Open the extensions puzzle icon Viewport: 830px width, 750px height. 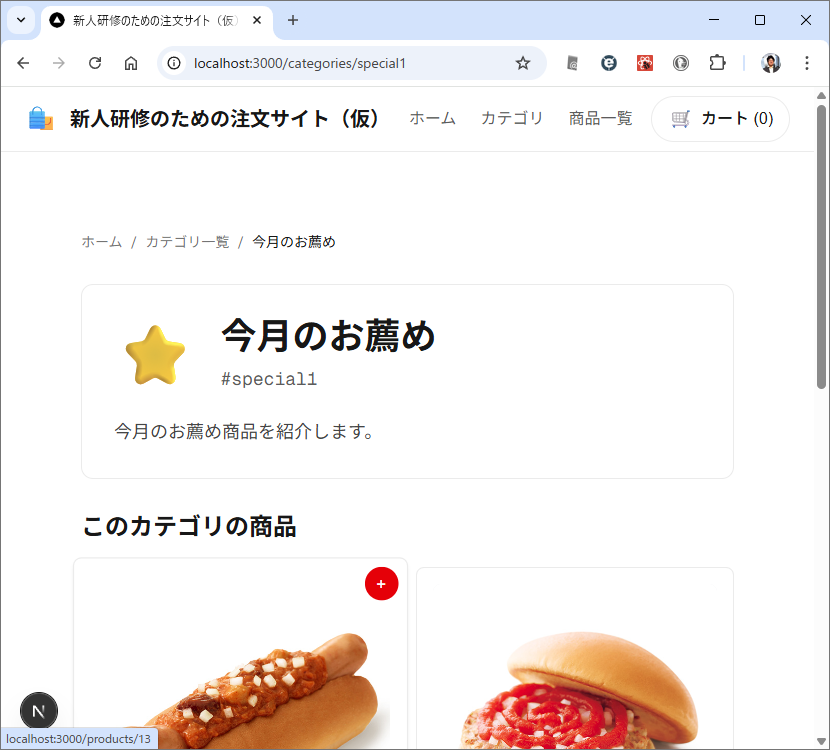tap(717, 64)
